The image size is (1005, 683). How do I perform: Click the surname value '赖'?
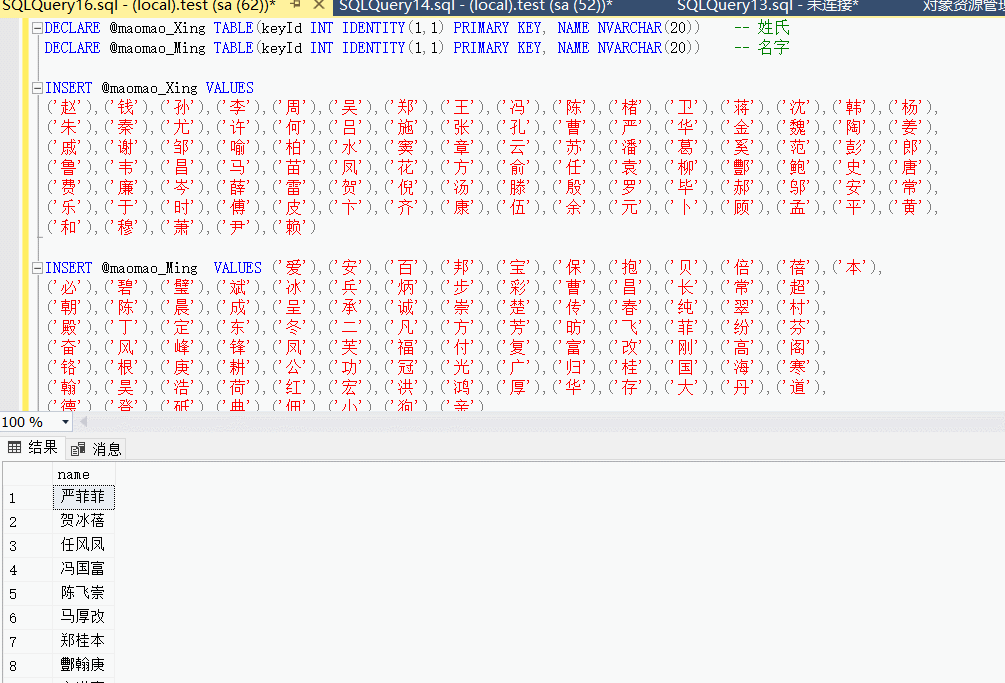[x=294, y=227]
